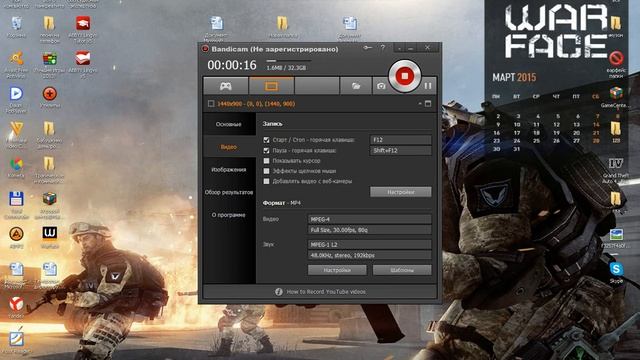This screenshot has height=360, width=640.
Task: Enable the show cursor checkbox
Action: pyautogui.click(x=267, y=161)
